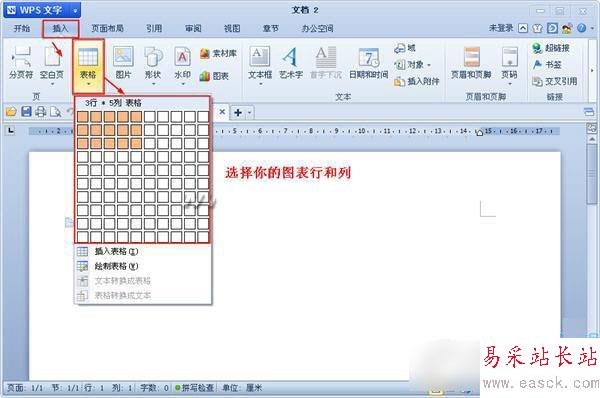The image size is (600, 398).
Task: Open the 素材库 material library
Action: point(218,54)
